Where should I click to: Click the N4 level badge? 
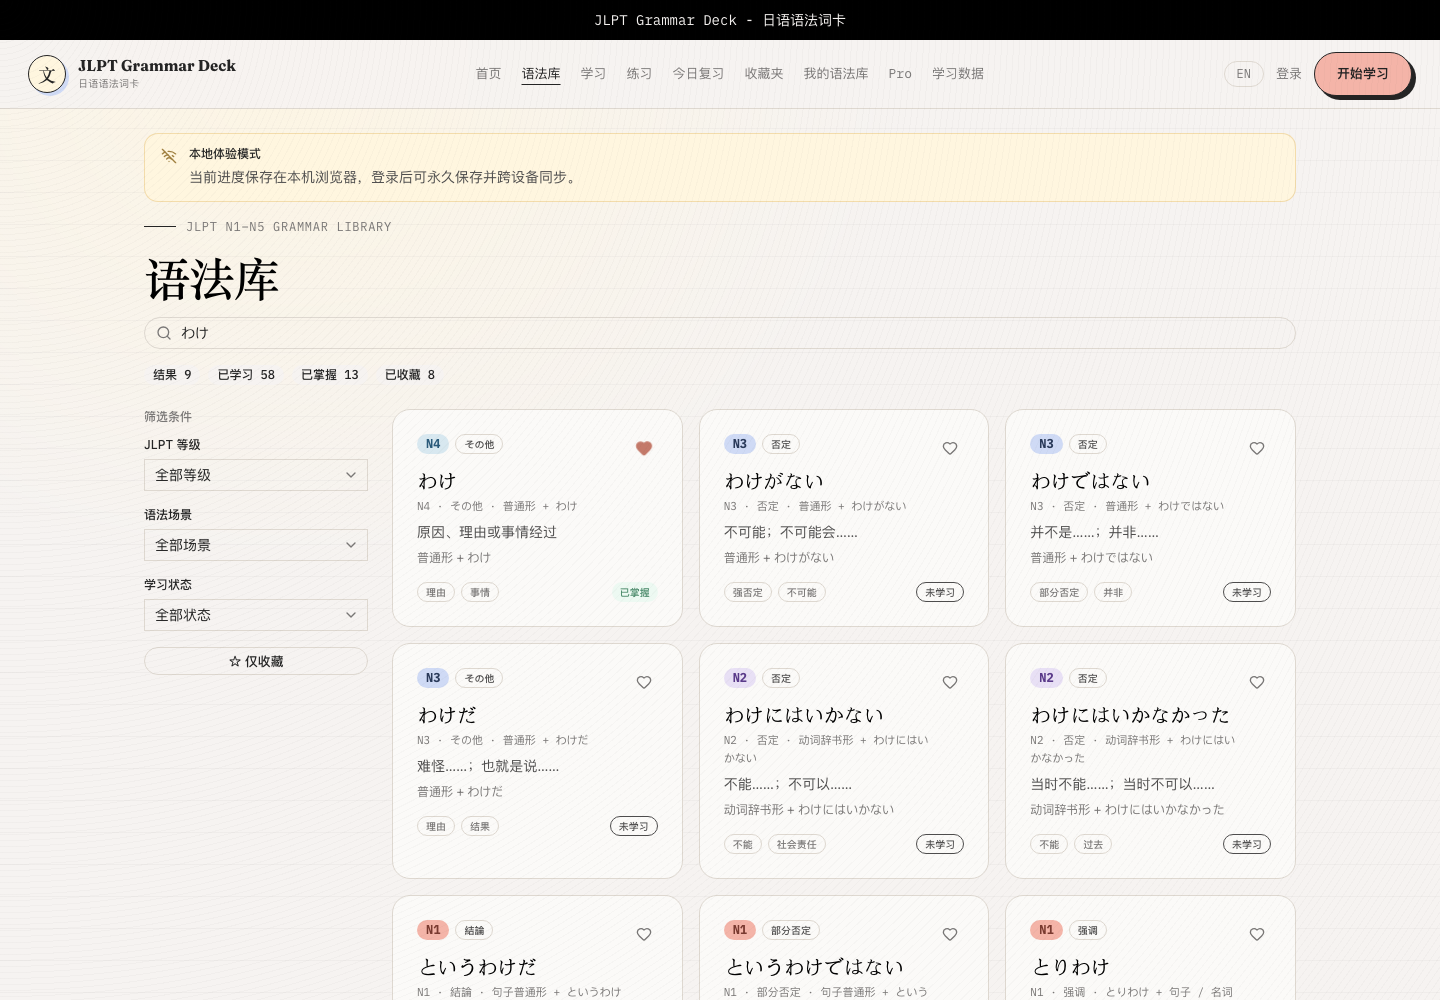coord(433,444)
